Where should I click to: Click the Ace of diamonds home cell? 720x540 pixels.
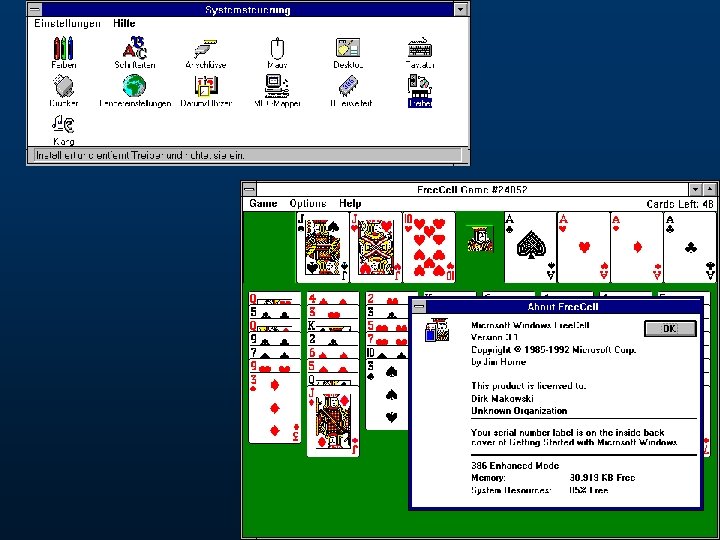coord(637,247)
